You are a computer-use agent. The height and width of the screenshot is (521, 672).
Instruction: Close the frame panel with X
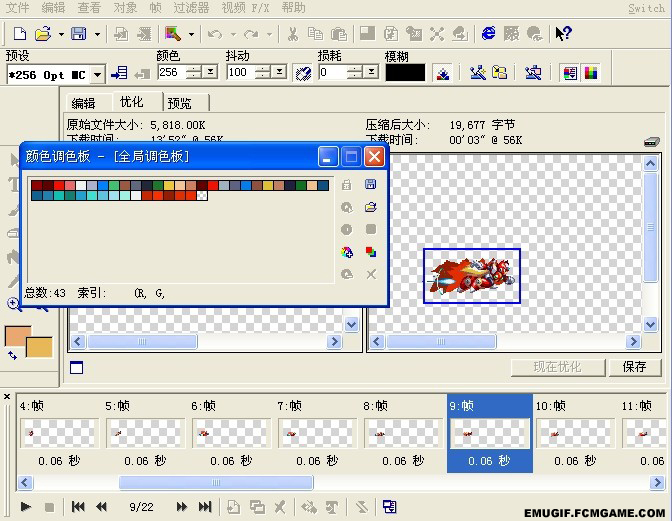click(x=7, y=397)
